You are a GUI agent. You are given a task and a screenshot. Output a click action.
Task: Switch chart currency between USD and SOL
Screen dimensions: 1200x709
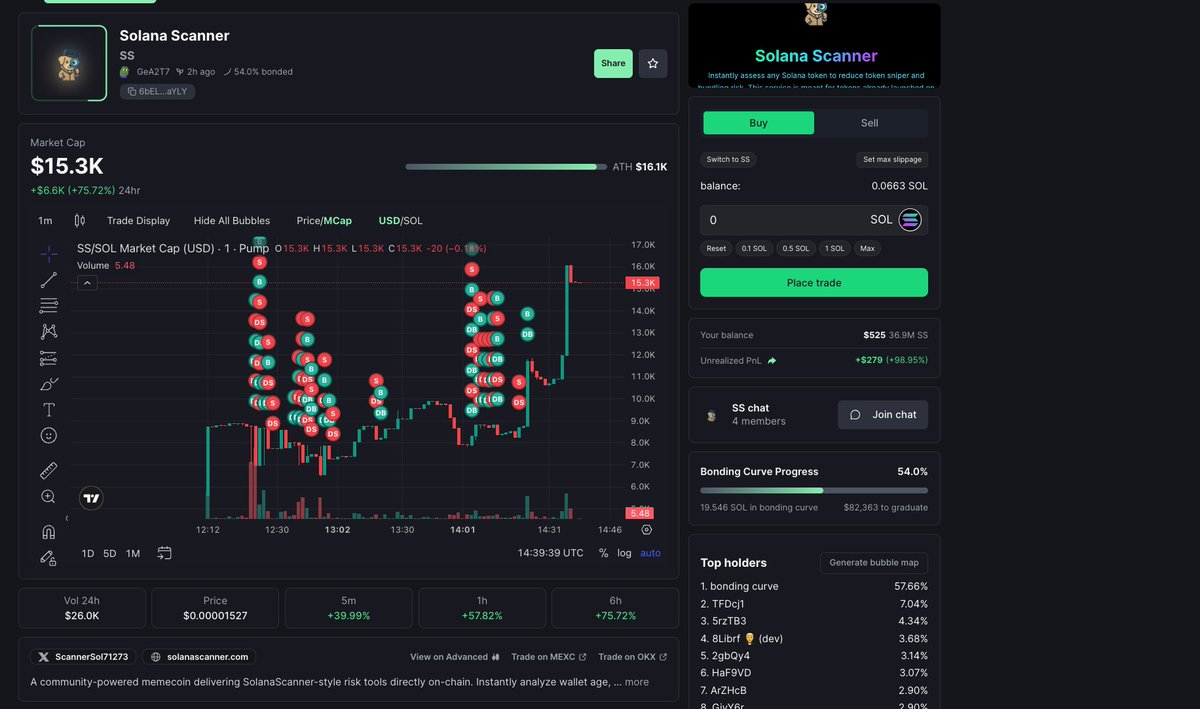pos(400,220)
